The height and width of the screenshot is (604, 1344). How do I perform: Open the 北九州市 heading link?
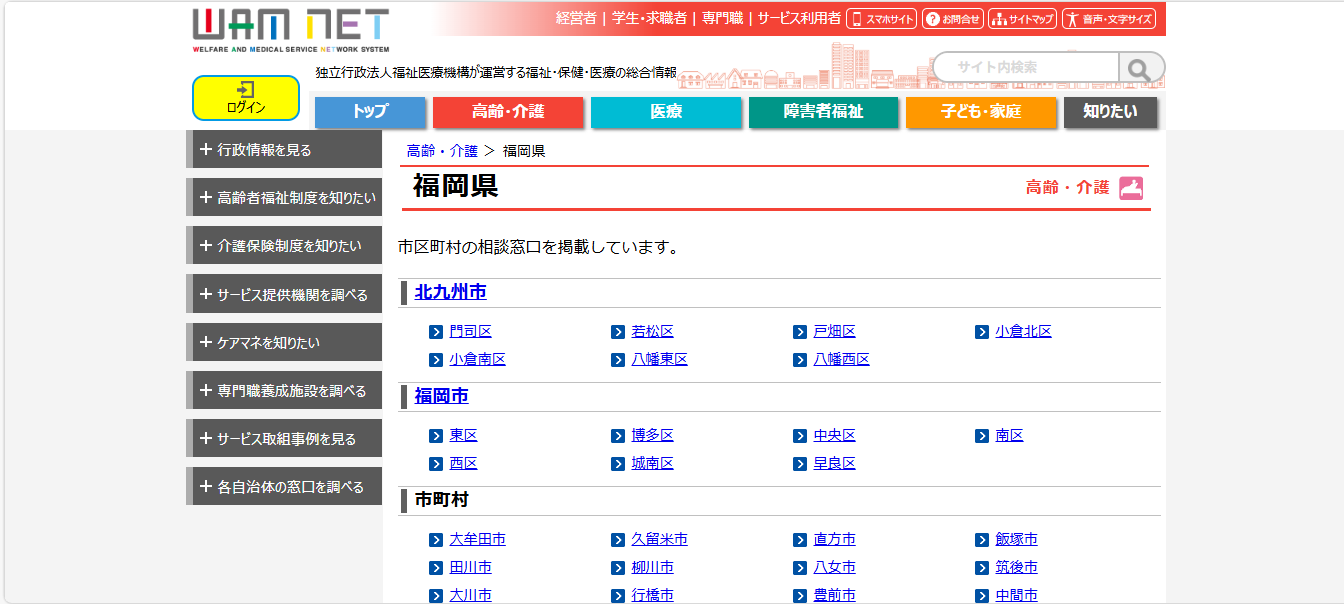450,293
